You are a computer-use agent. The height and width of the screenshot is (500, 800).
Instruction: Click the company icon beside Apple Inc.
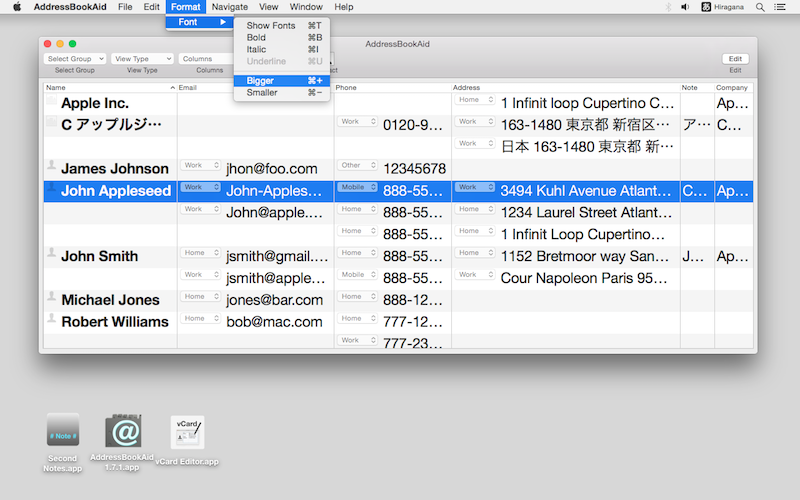tap(52, 99)
